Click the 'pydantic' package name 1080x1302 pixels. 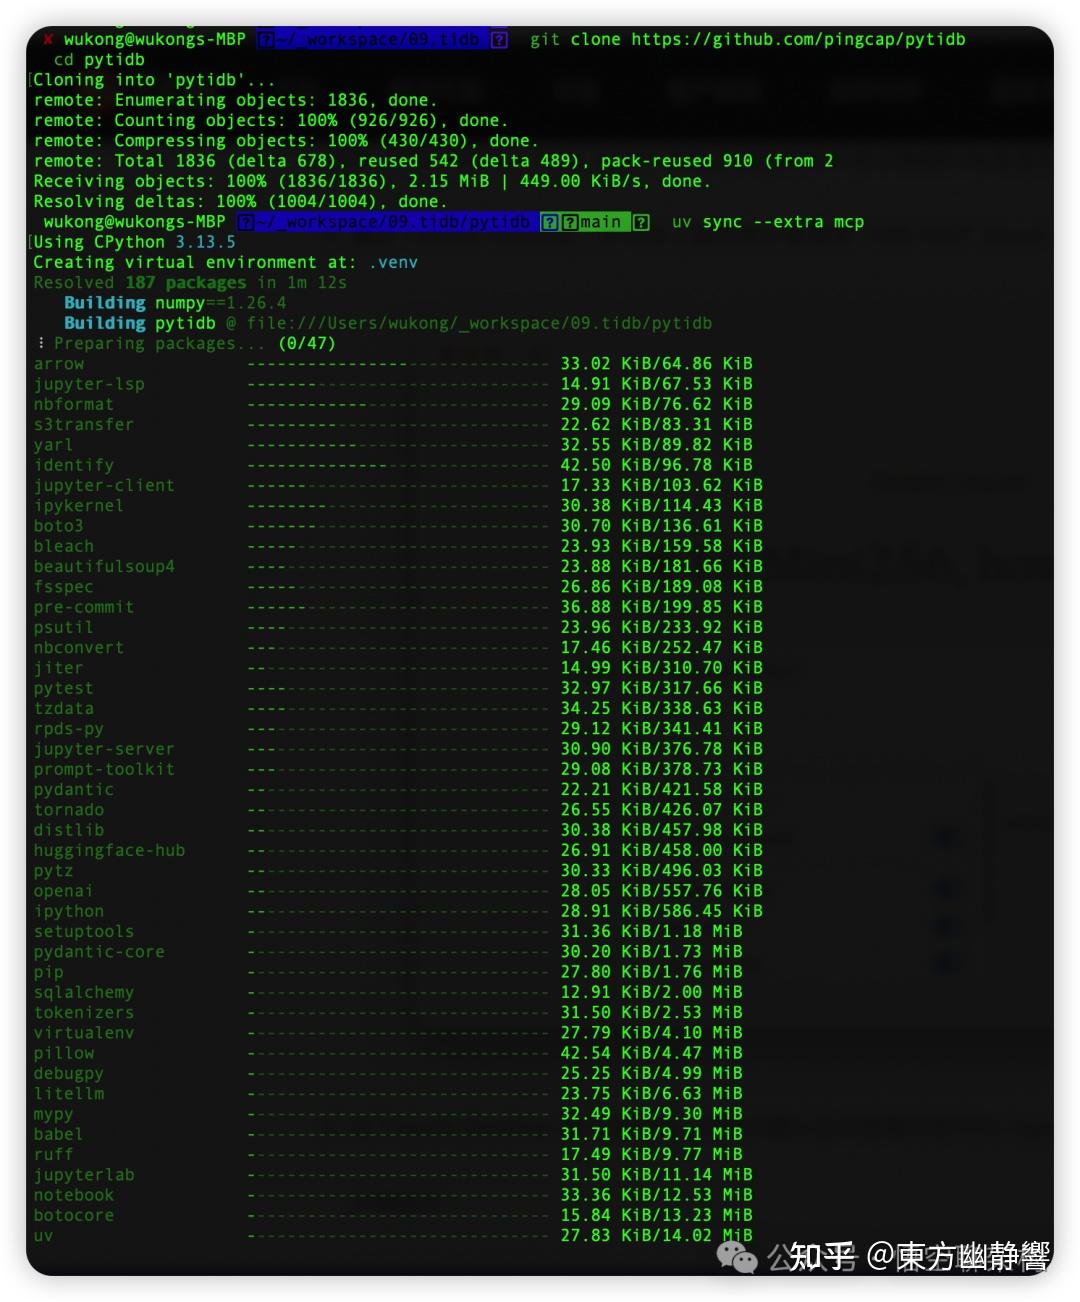click(73, 789)
